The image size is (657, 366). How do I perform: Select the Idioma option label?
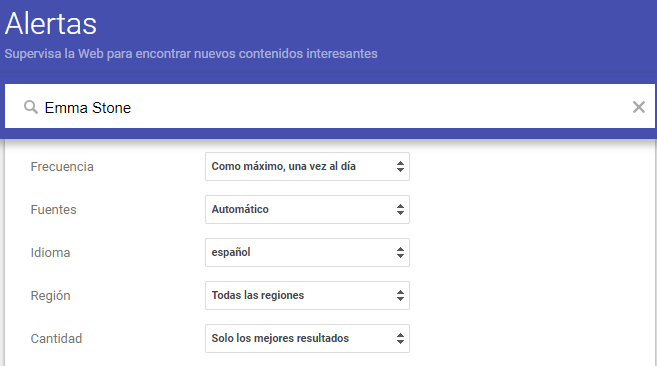pos(50,252)
